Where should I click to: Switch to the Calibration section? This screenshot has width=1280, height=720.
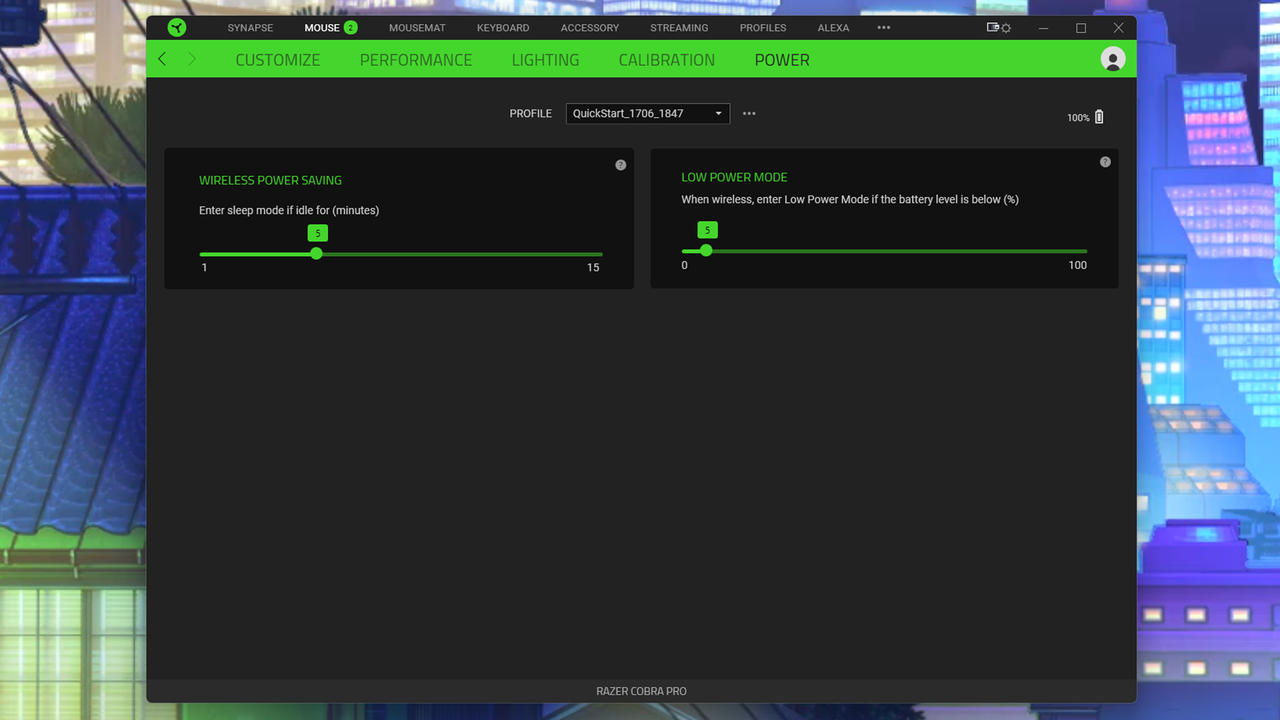pos(667,60)
